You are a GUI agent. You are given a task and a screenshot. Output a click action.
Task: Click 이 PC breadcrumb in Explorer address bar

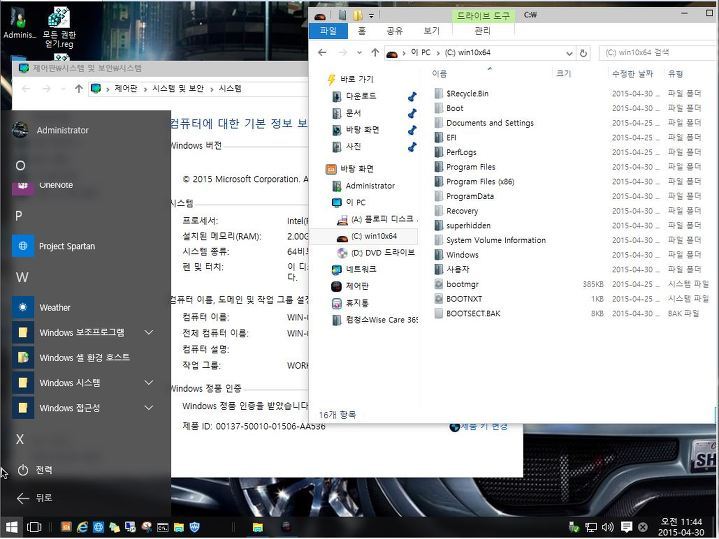421,53
